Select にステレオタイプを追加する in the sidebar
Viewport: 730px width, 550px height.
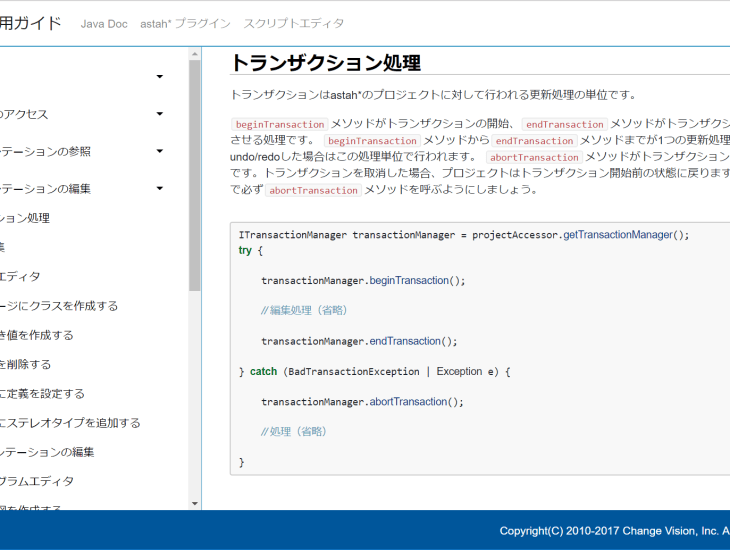(70, 423)
